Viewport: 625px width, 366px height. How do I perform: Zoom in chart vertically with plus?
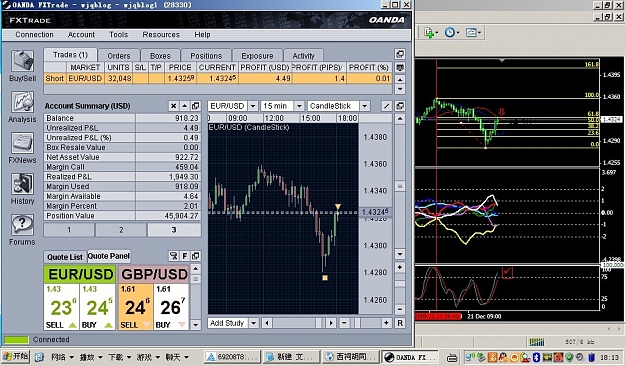[400, 267]
